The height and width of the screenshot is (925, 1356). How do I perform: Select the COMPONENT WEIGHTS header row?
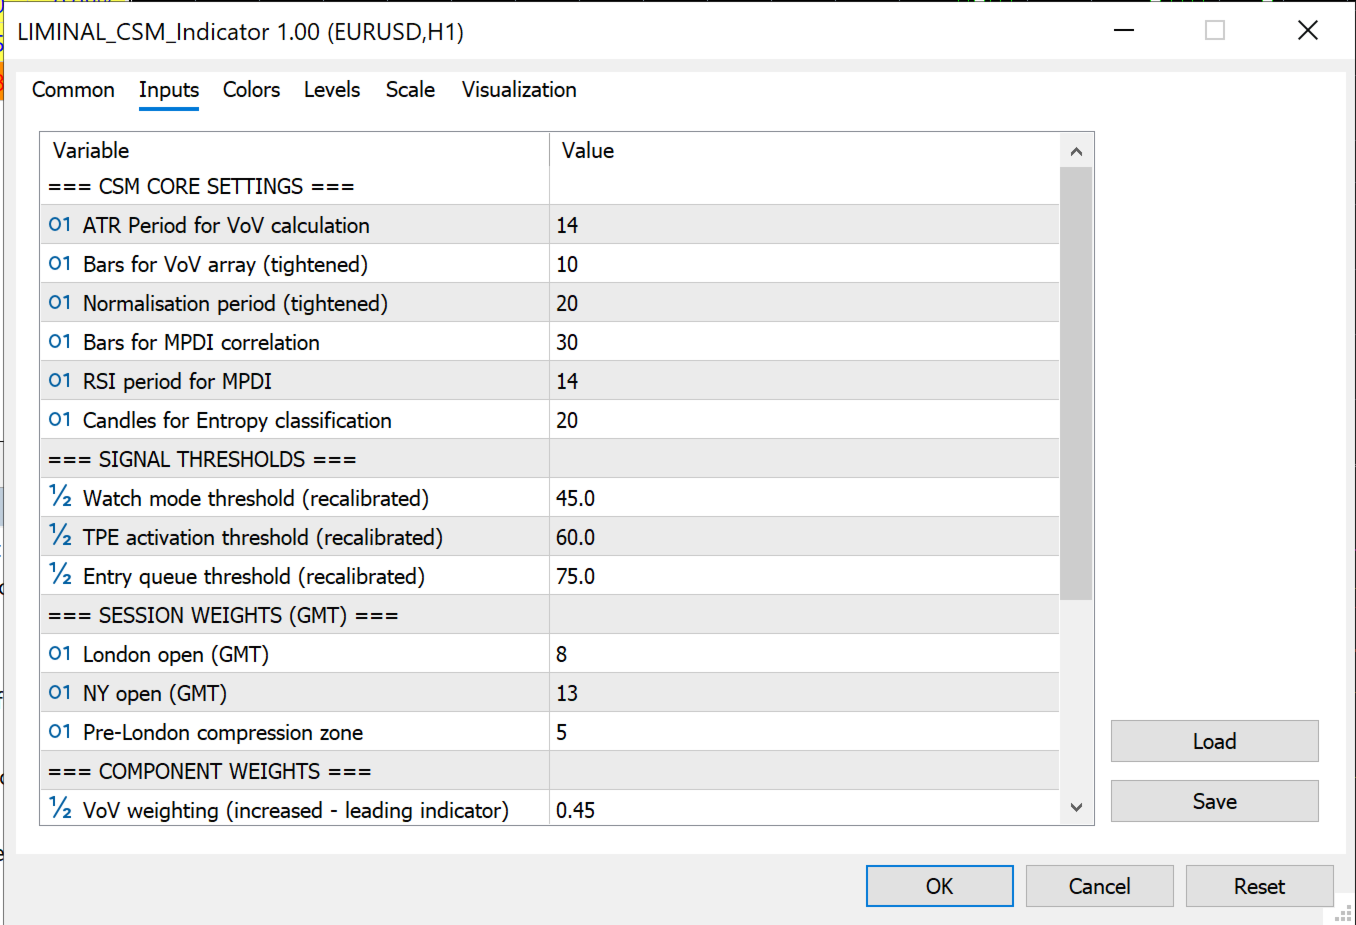tap(549, 771)
